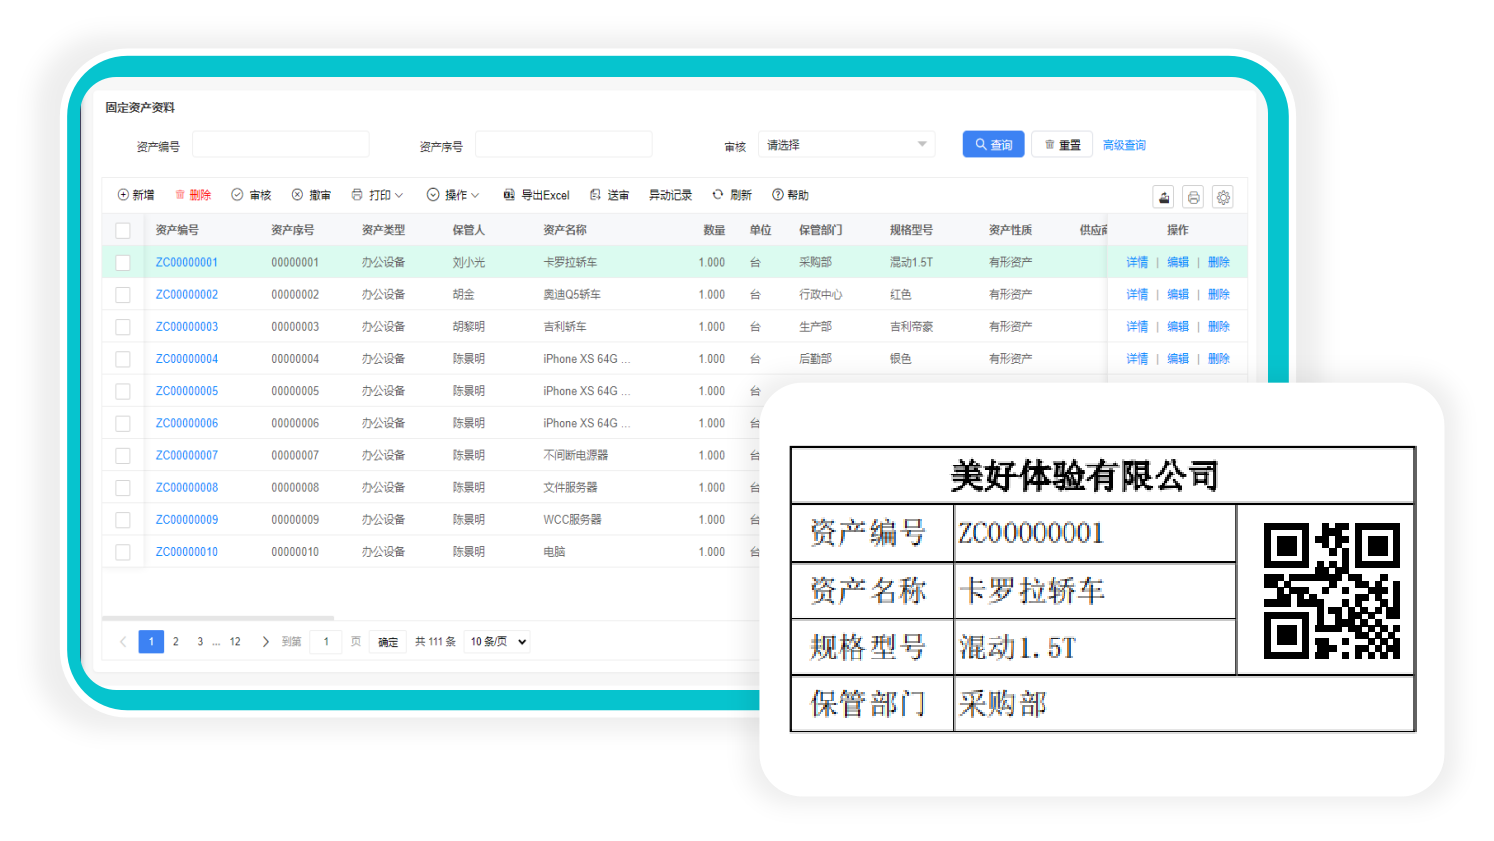This screenshot has height=841, width=1494.
Task: Open the 高级查询 advanced search link
Action: [1124, 145]
